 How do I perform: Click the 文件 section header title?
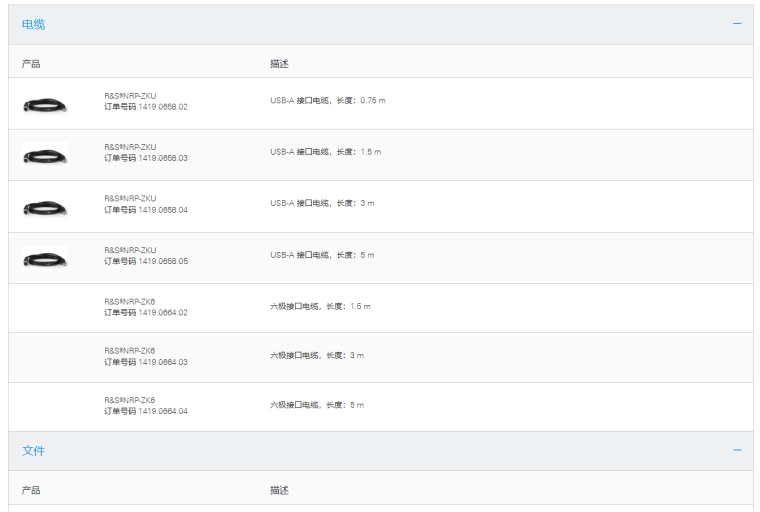(34, 451)
